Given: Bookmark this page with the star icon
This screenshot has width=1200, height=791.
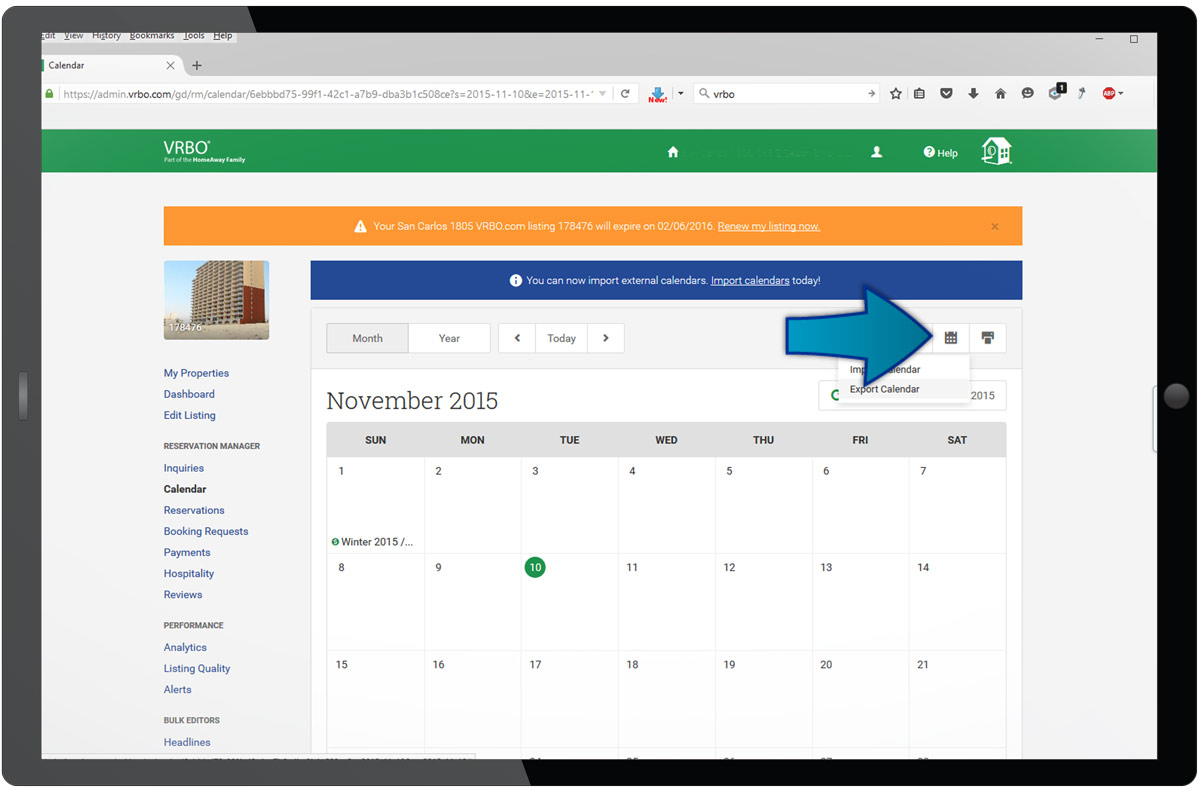Looking at the screenshot, I should 896,94.
